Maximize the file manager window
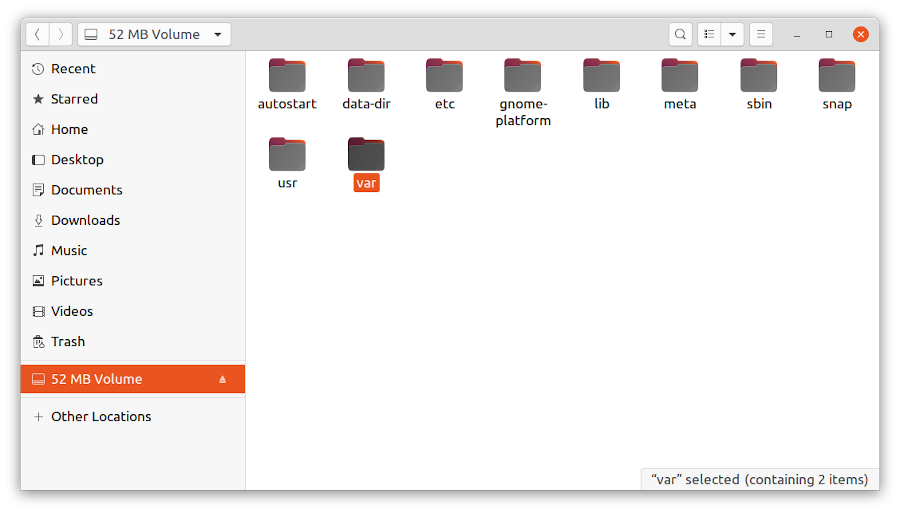900x513 pixels. [829, 34]
